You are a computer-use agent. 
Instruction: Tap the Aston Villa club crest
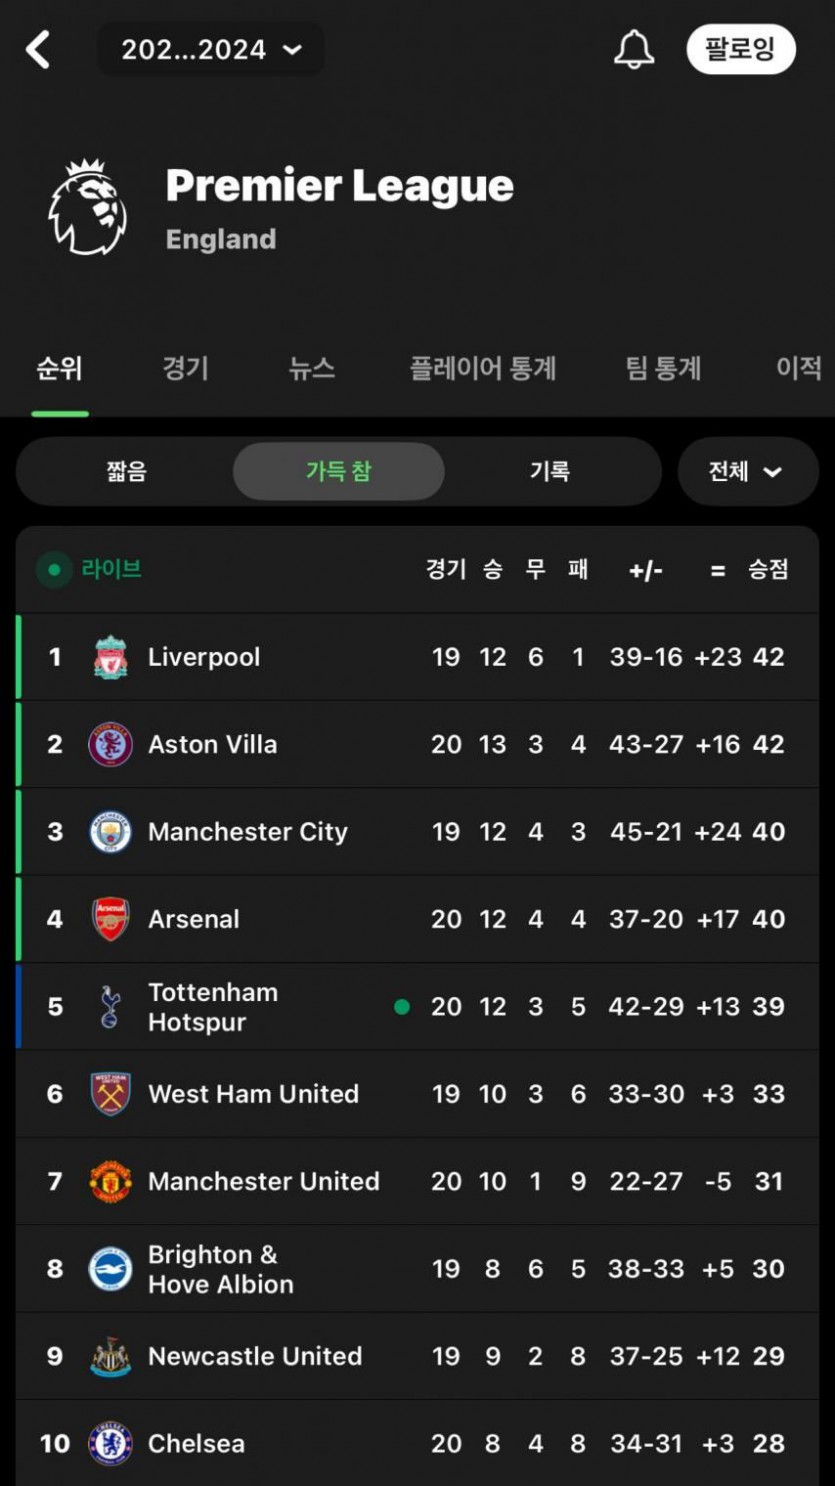110,745
